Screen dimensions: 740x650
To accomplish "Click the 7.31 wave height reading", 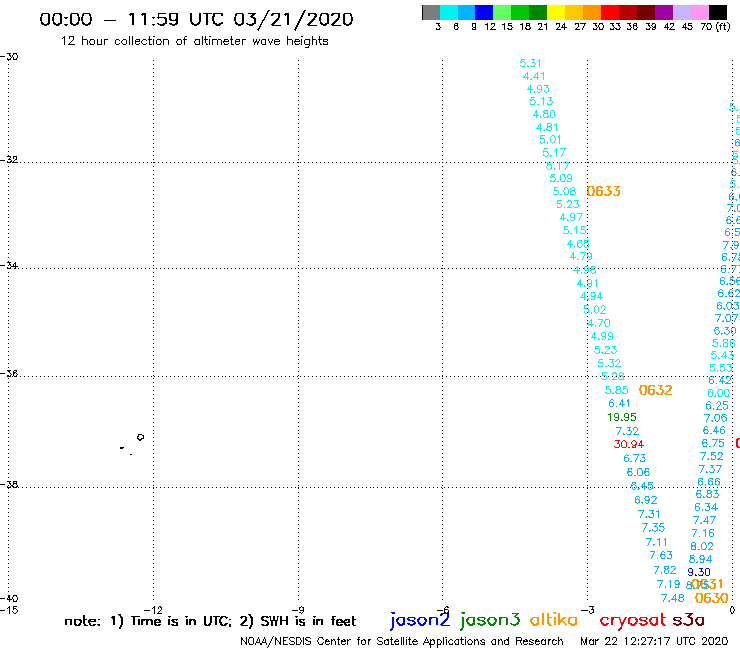I will coord(649,514).
